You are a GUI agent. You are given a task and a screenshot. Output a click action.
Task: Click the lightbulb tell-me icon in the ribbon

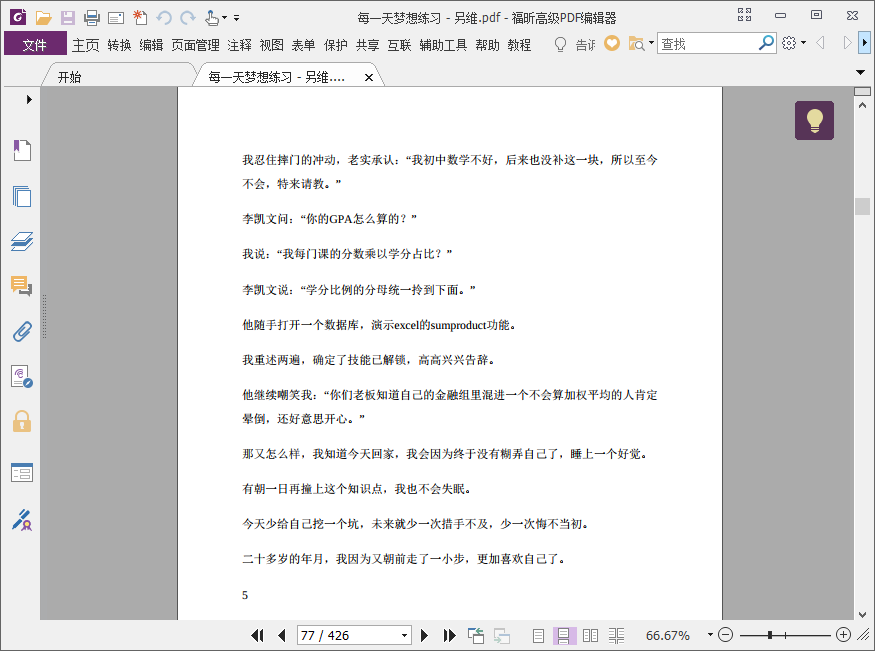(x=560, y=44)
